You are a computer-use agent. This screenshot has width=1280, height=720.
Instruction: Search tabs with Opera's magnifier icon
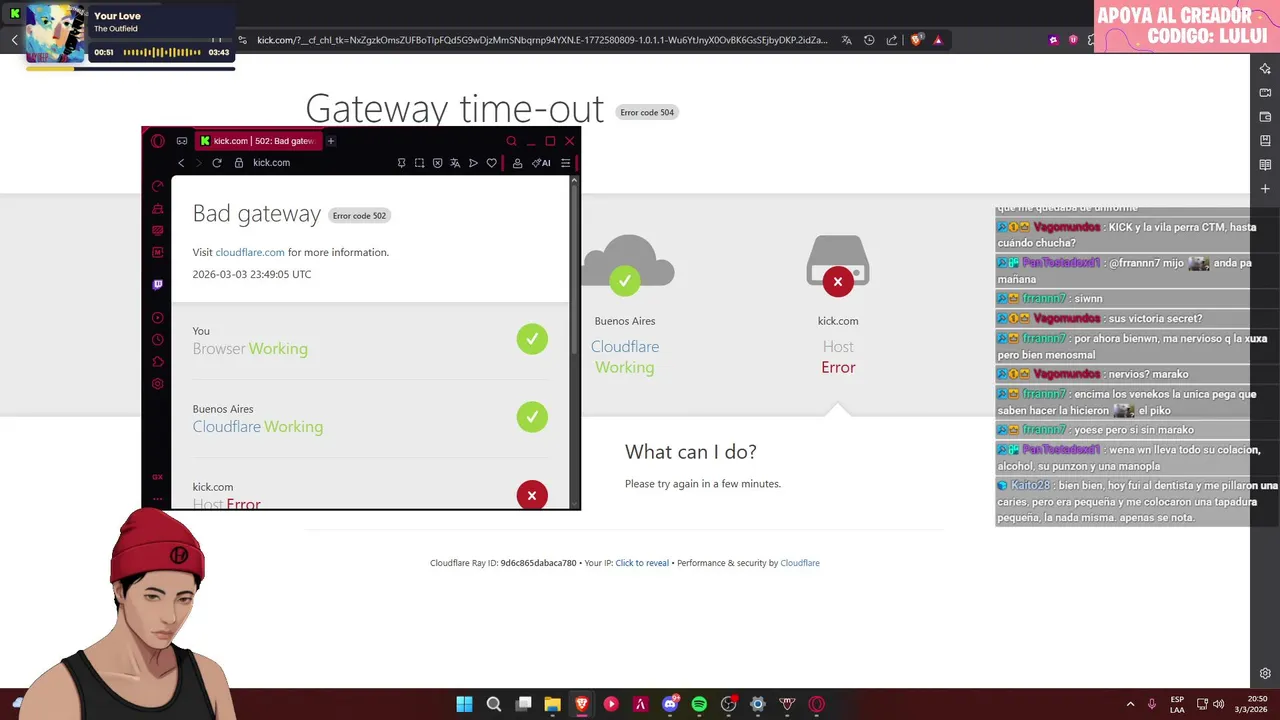click(x=511, y=141)
